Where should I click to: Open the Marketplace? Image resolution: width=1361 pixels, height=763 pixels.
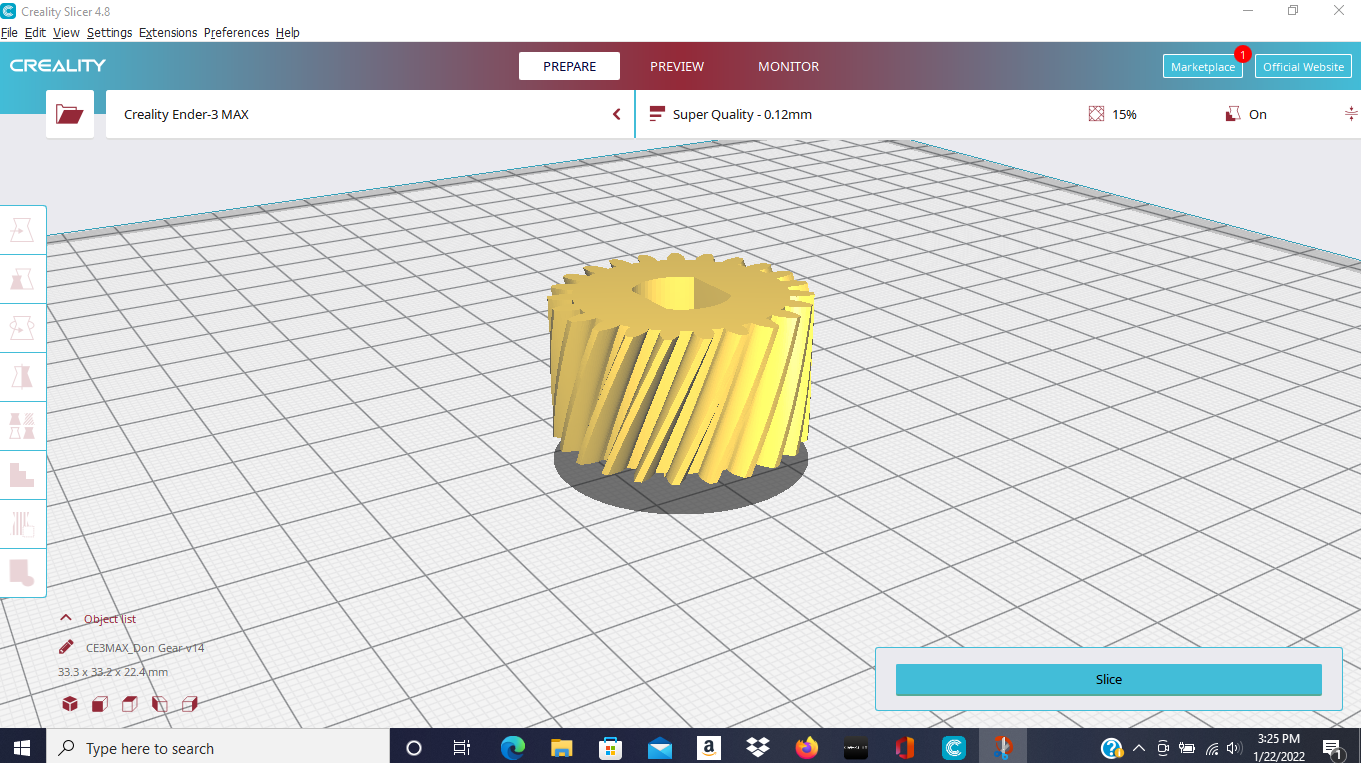point(1203,66)
